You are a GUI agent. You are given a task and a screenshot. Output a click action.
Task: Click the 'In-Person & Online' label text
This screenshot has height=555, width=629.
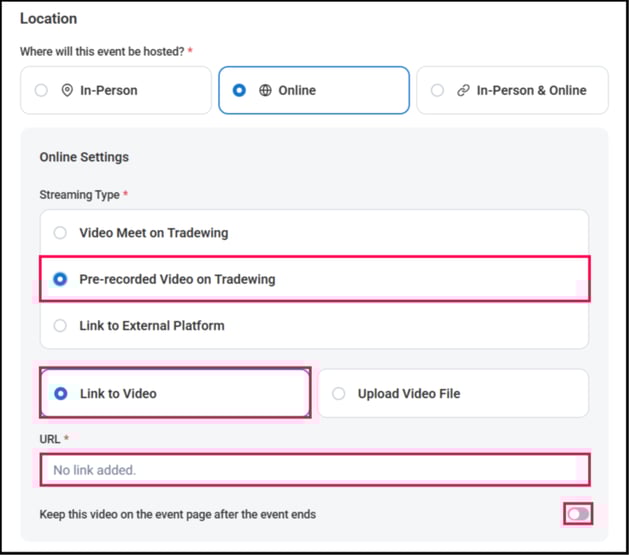click(x=531, y=90)
